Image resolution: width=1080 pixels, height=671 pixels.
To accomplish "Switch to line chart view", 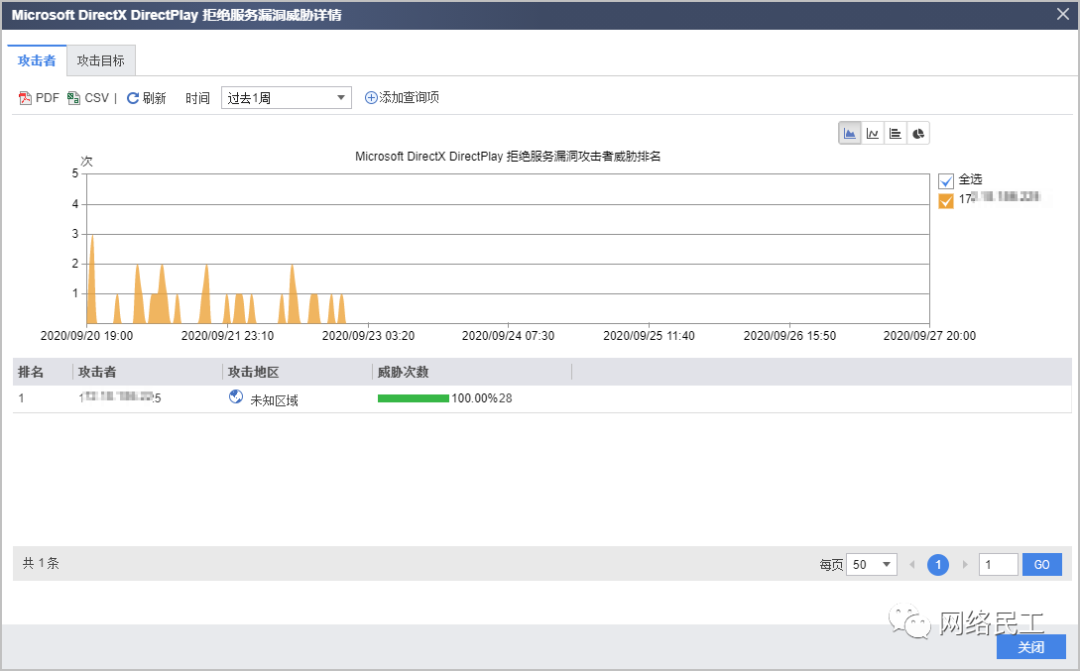I will click(x=873, y=133).
